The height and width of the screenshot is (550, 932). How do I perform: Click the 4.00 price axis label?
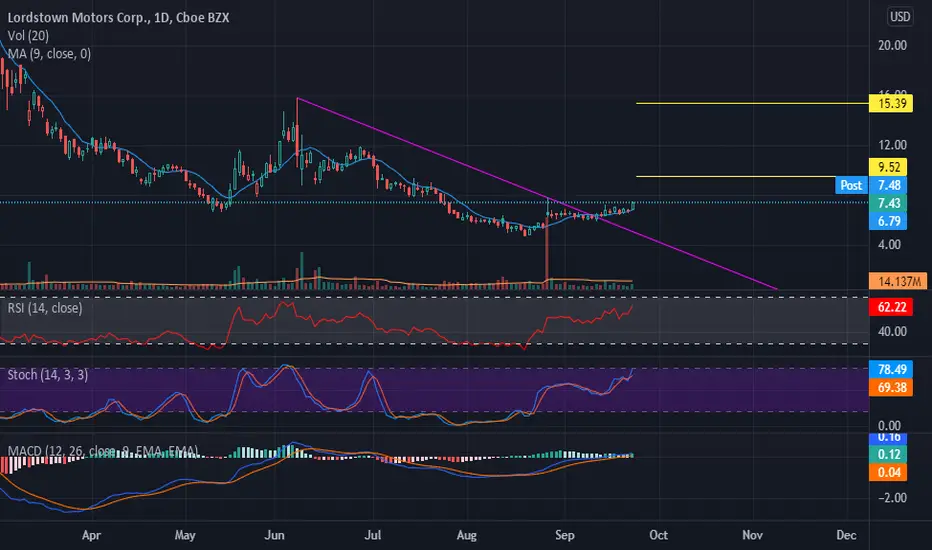[889, 244]
